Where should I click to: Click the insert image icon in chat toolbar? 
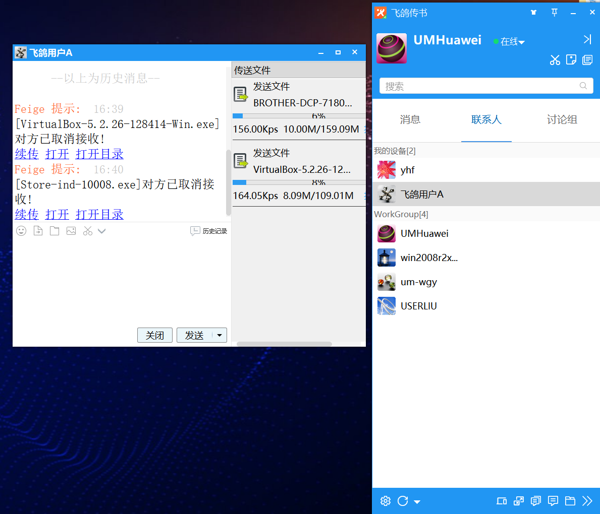[x=71, y=231]
